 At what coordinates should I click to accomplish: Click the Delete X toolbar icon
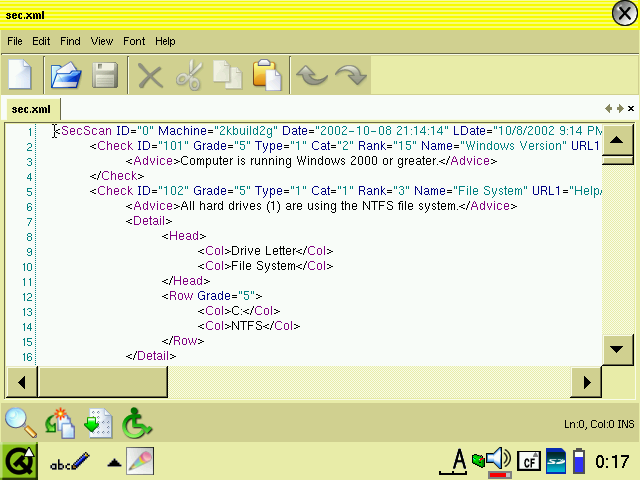click(150, 76)
